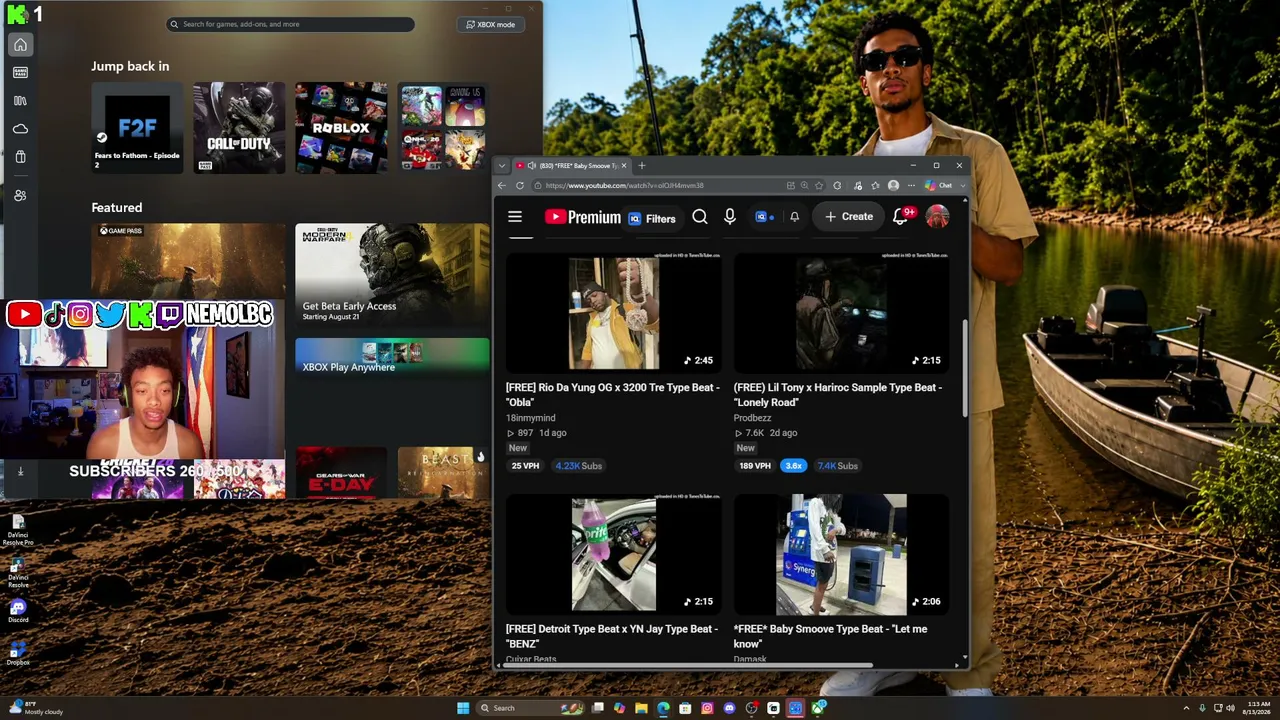
Task: Click the YouTube URL address bar
Action: point(658,185)
